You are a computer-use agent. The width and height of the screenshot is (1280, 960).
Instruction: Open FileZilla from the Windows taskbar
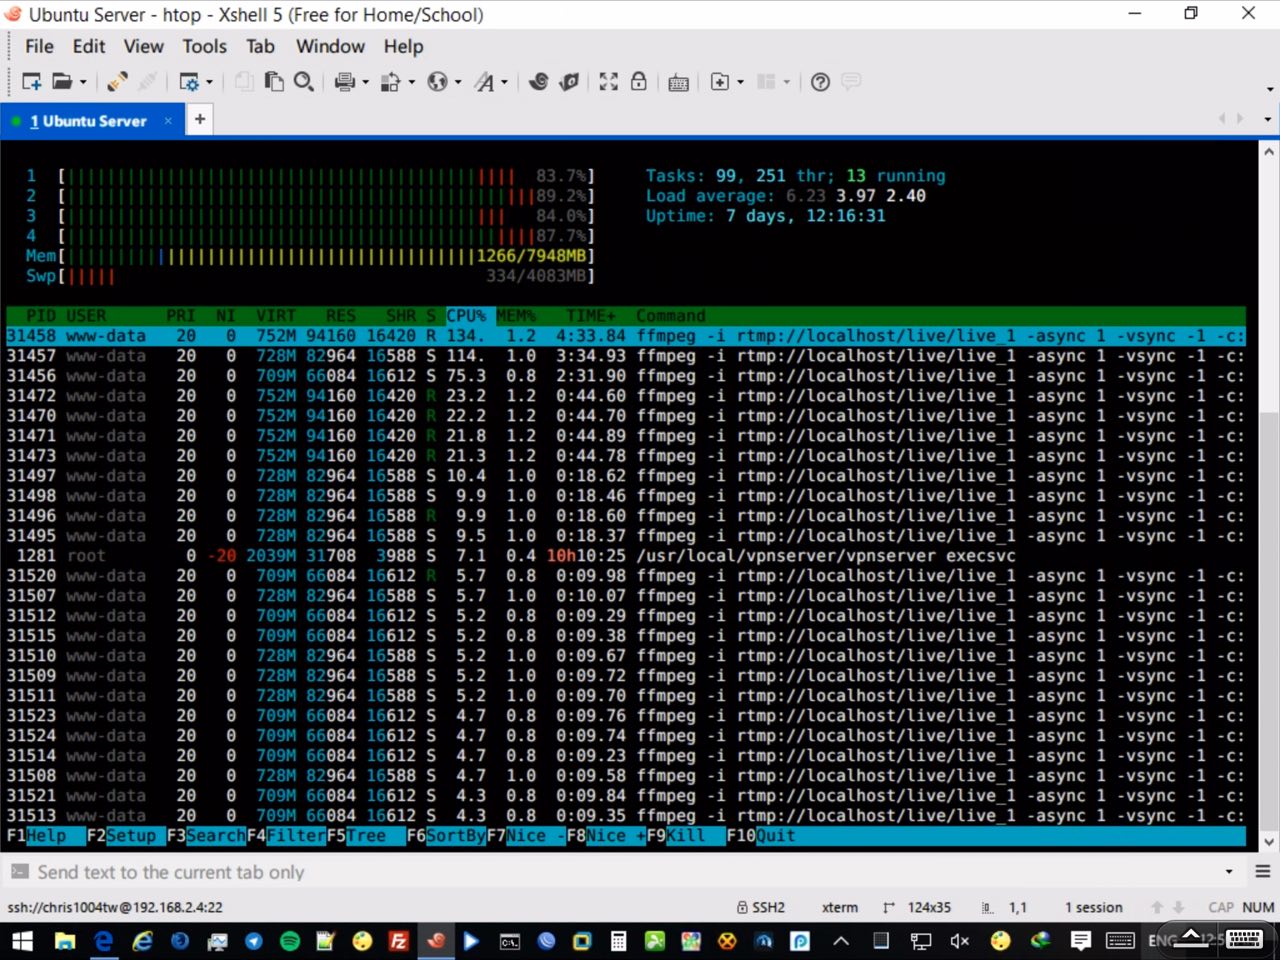[398, 941]
